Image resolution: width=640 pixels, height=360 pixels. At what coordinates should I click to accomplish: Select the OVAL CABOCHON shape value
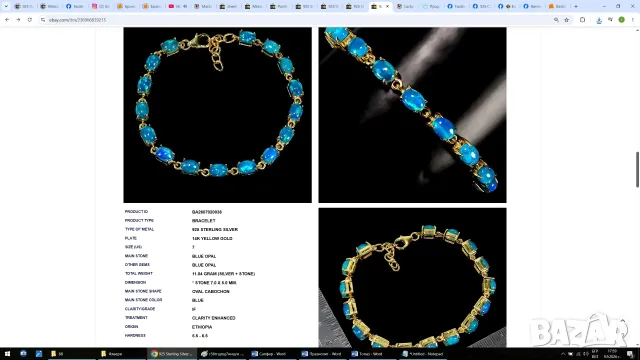(x=211, y=291)
